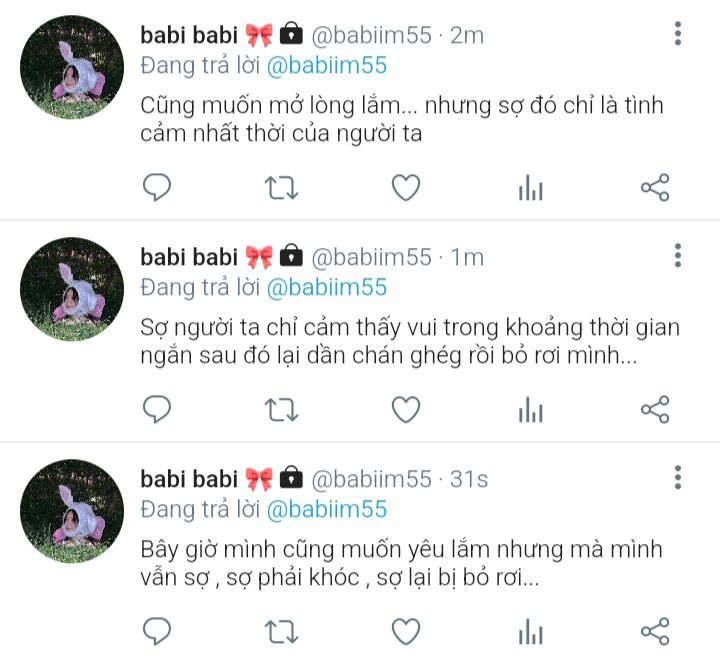This screenshot has height=656, width=720.
Task: Open profile picture of the first tweet
Action: point(72,67)
